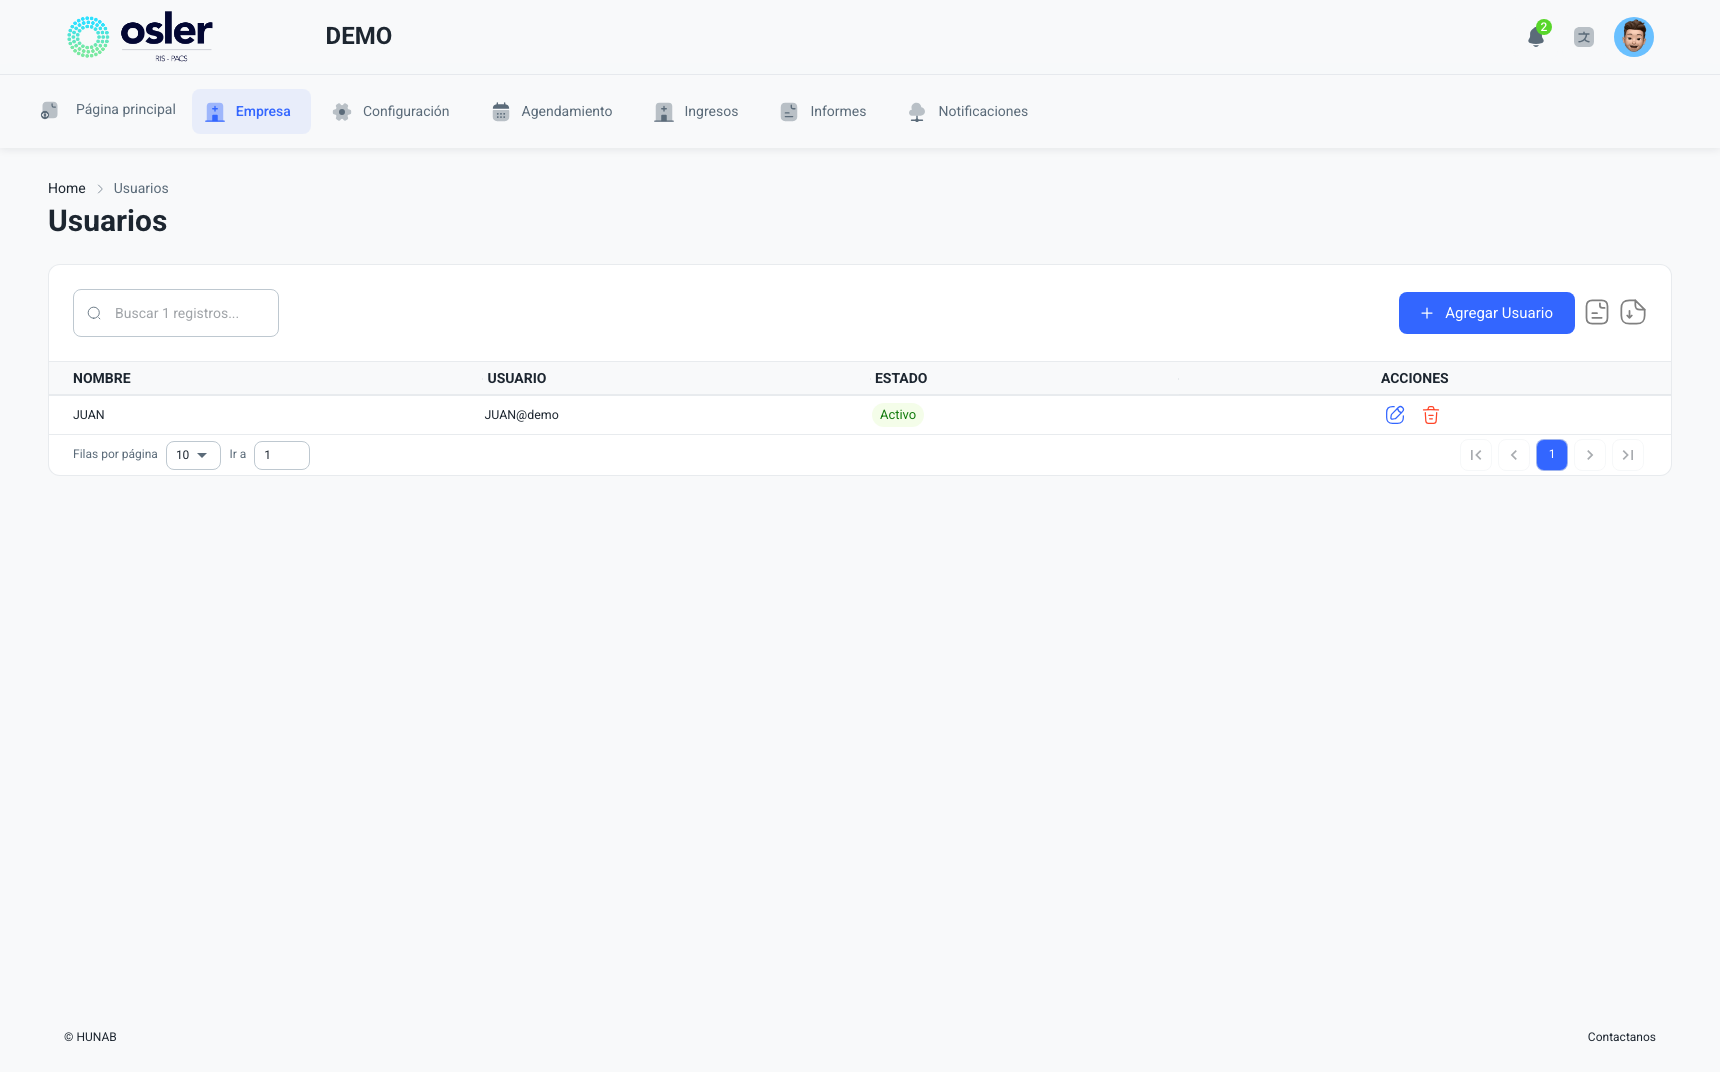The image size is (1720, 1072).
Task: Open the Notificaciones menu
Action: click(968, 111)
